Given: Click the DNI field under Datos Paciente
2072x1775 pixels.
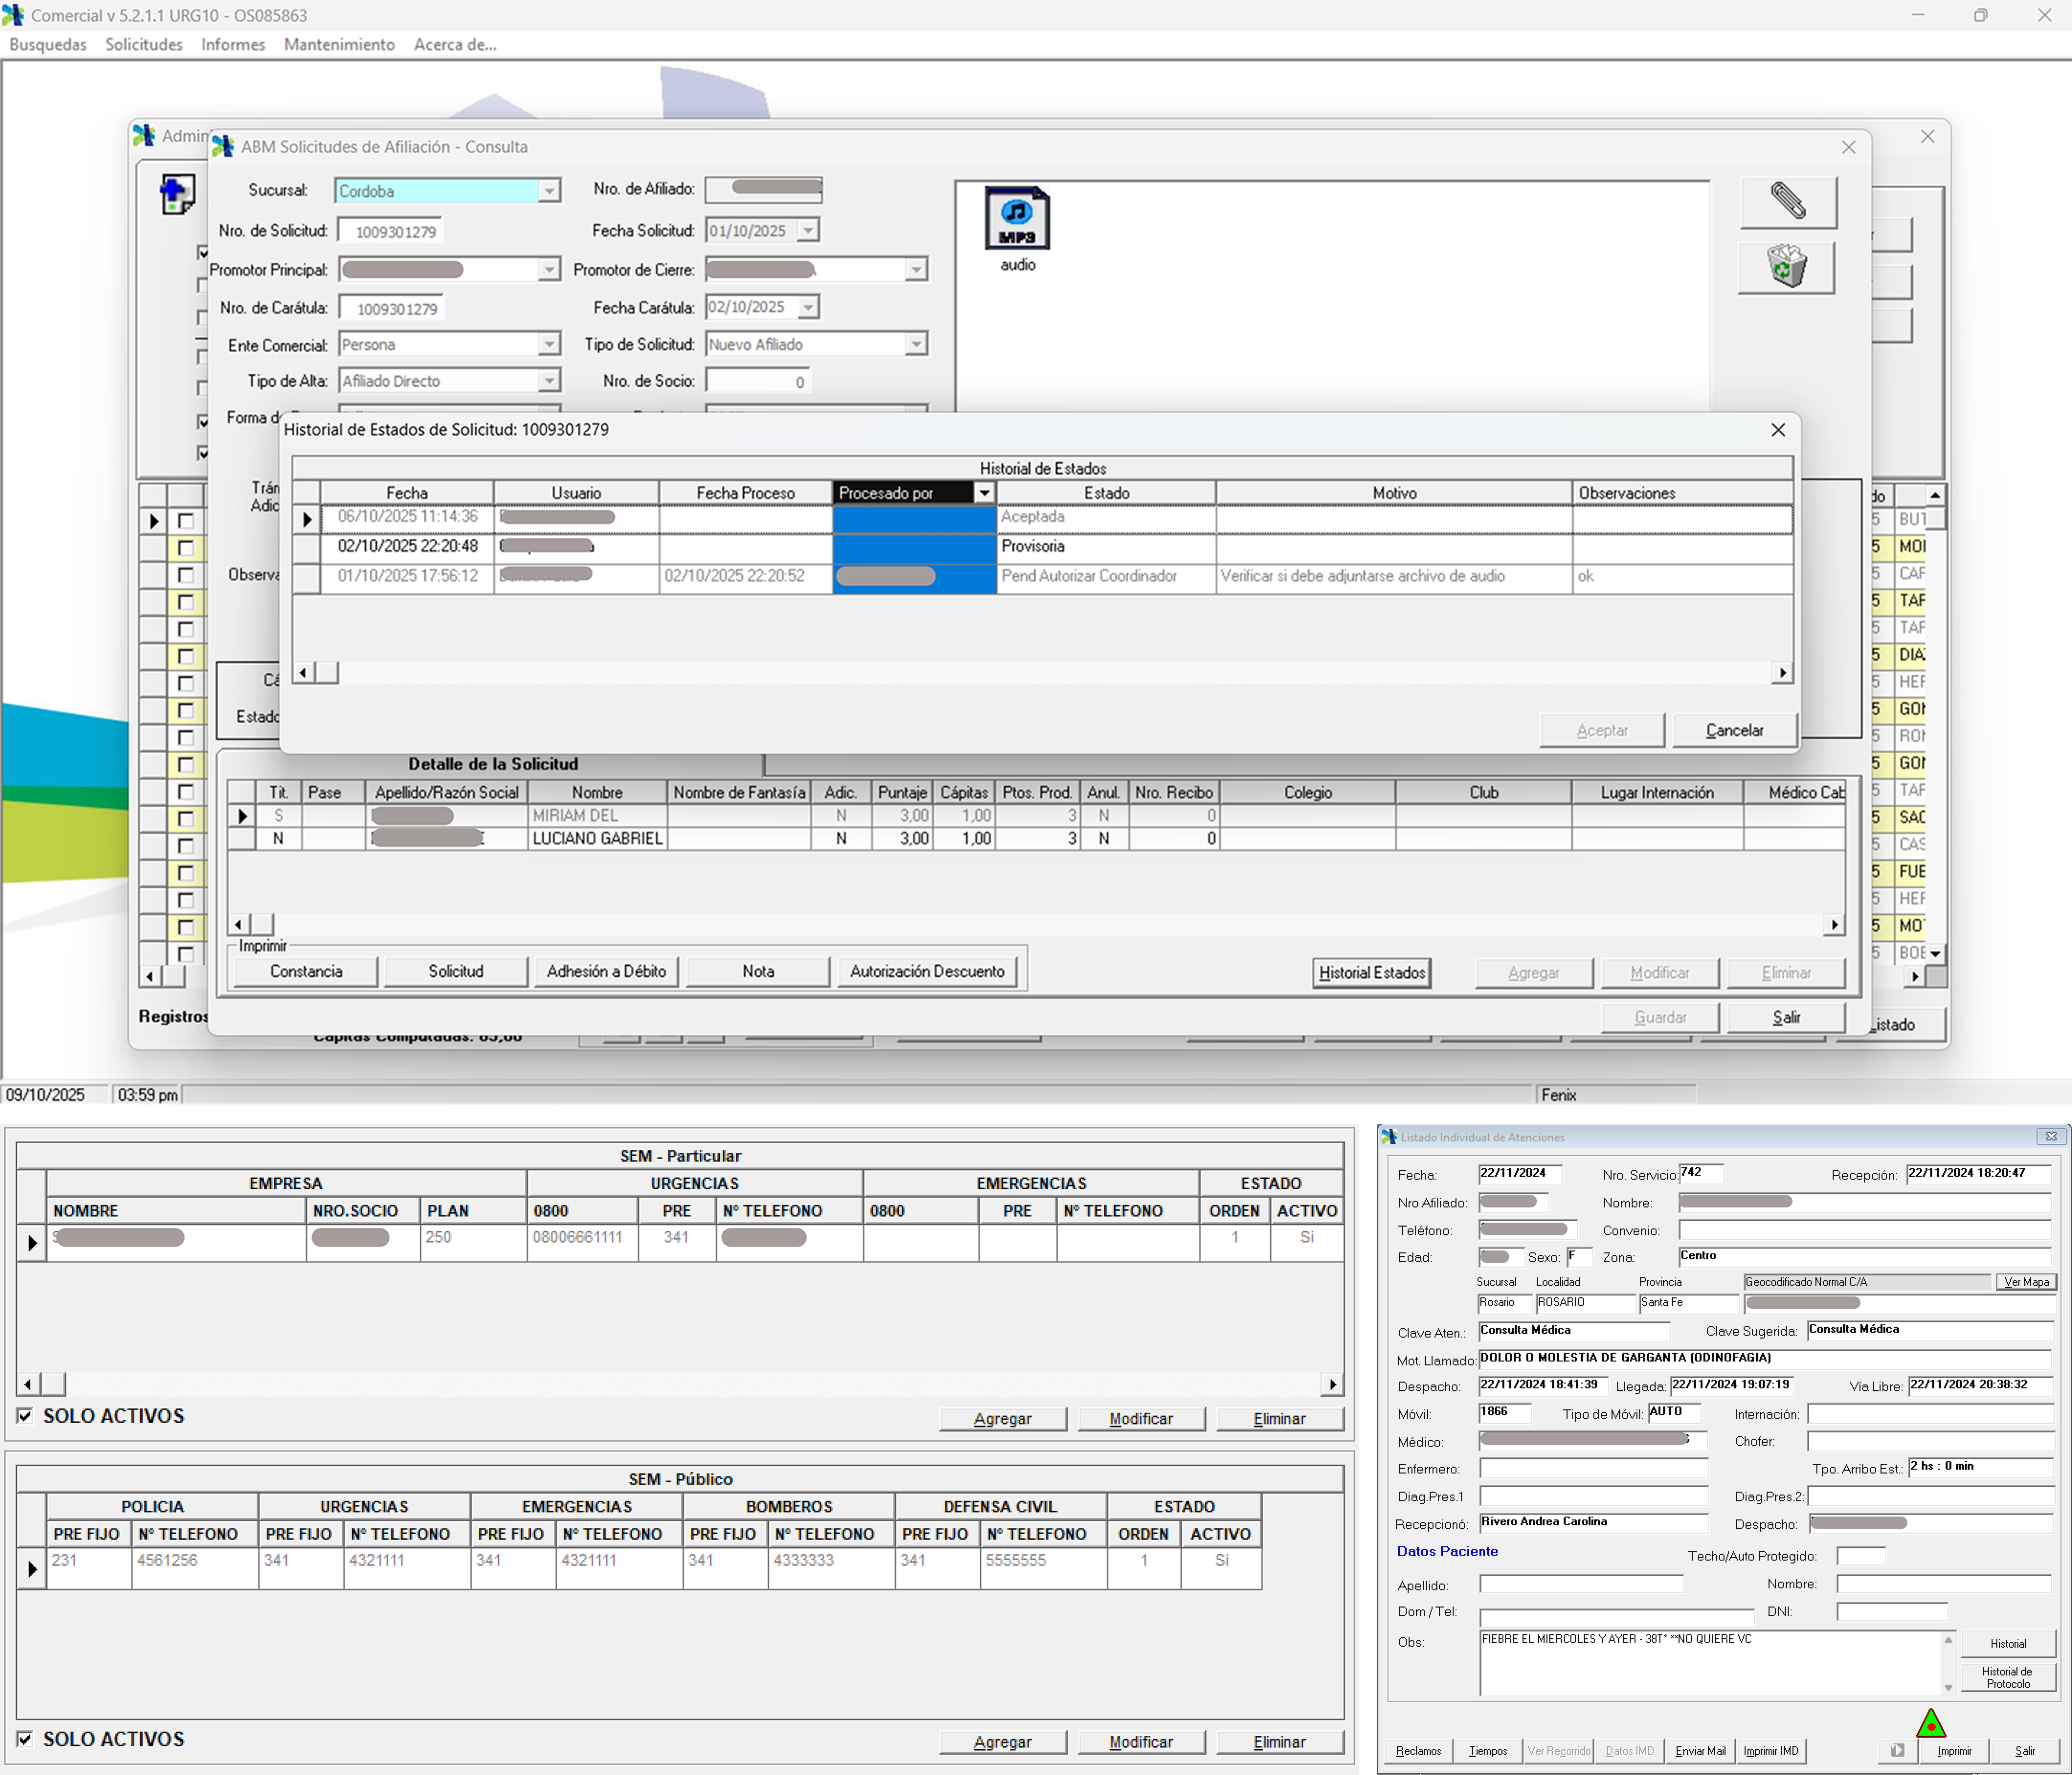Looking at the screenshot, I should pyautogui.click(x=1891, y=1612).
